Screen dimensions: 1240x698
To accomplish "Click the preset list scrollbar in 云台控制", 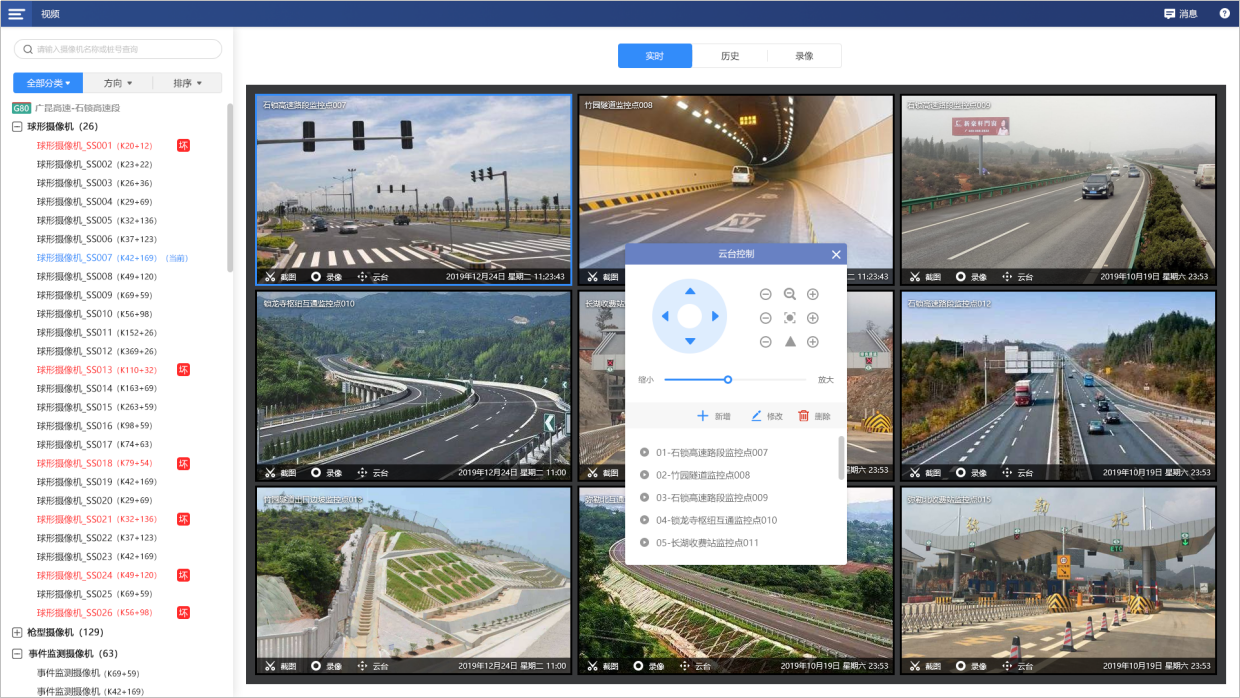I will tap(841, 457).
